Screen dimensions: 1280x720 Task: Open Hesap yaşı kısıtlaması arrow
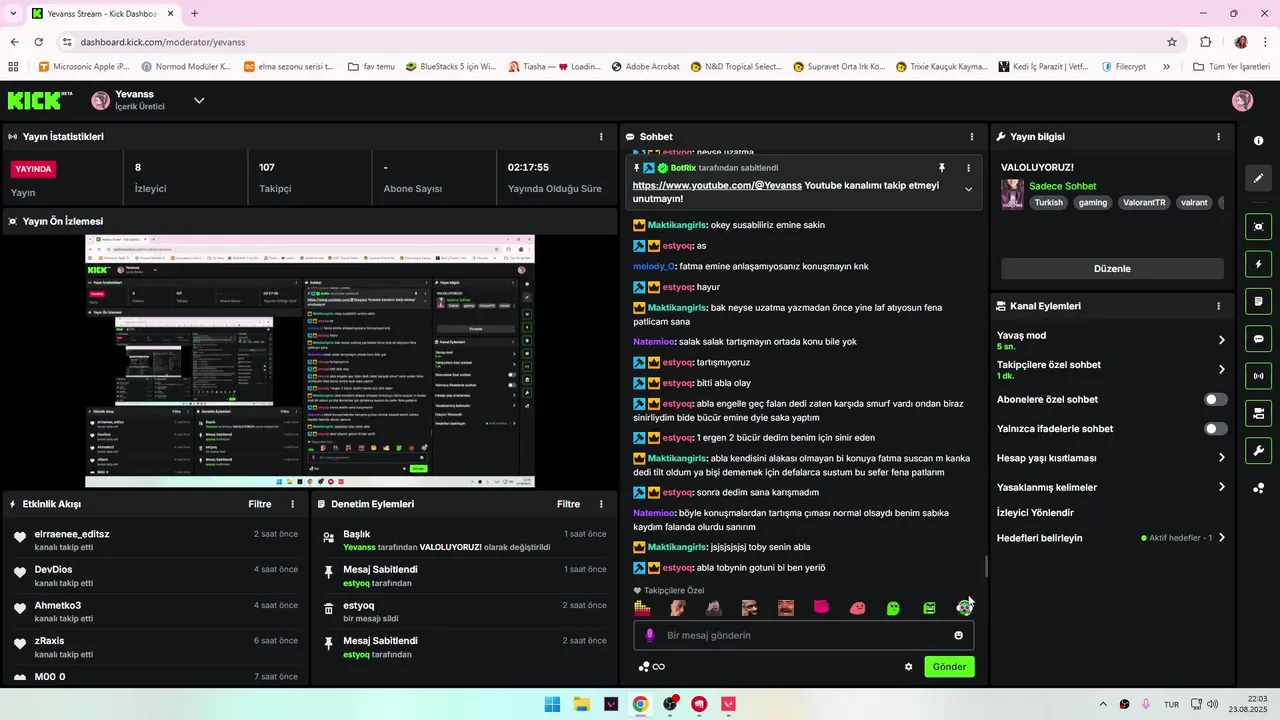(x=1221, y=458)
